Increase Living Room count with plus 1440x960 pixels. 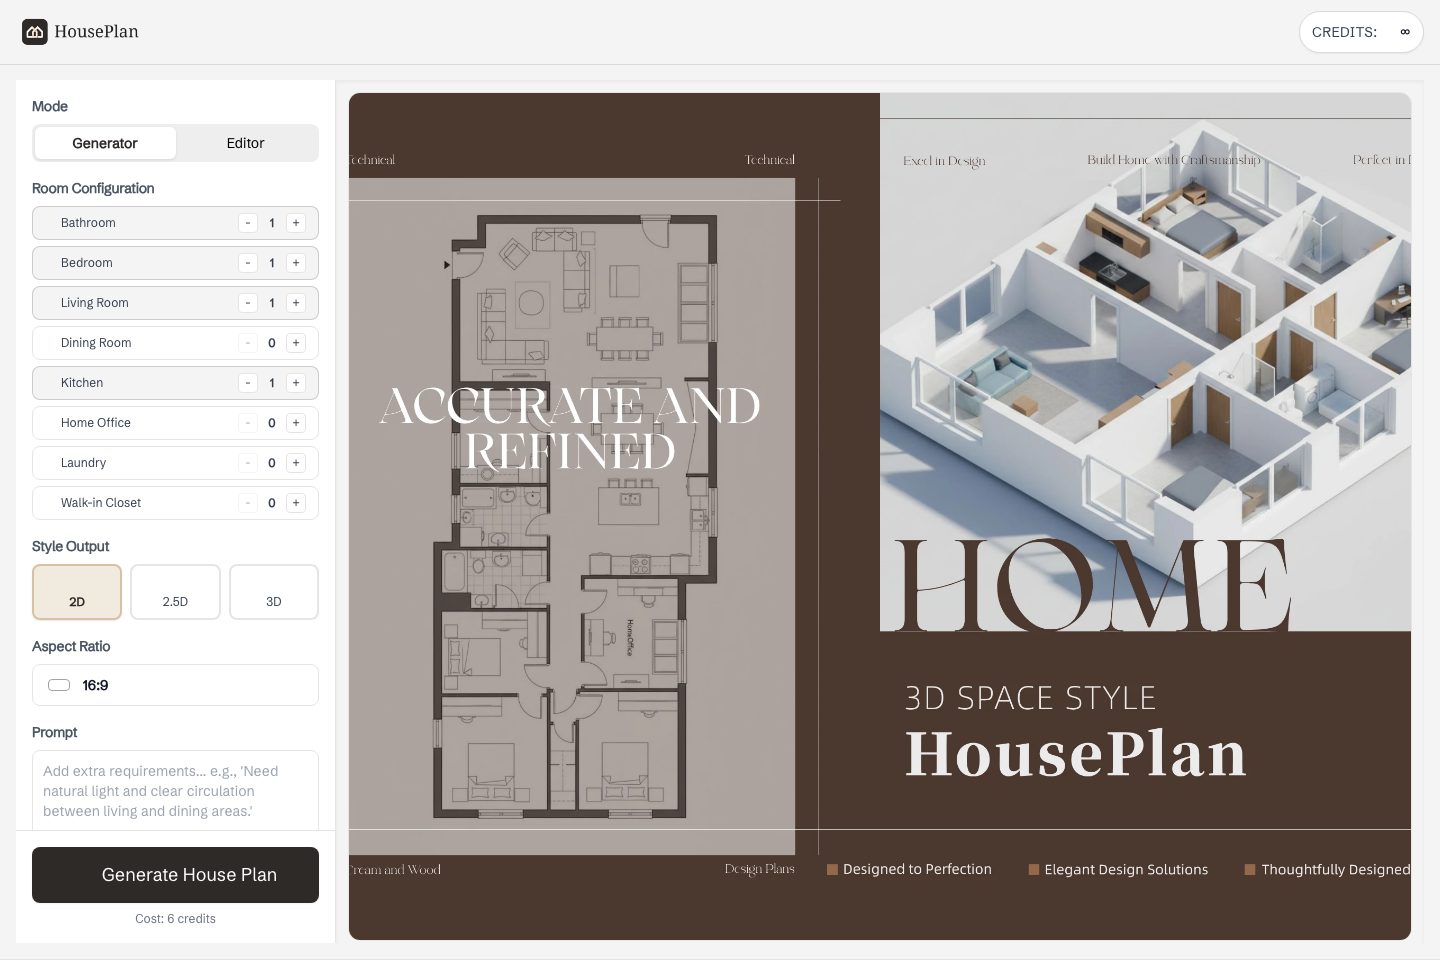[x=296, y=303]
